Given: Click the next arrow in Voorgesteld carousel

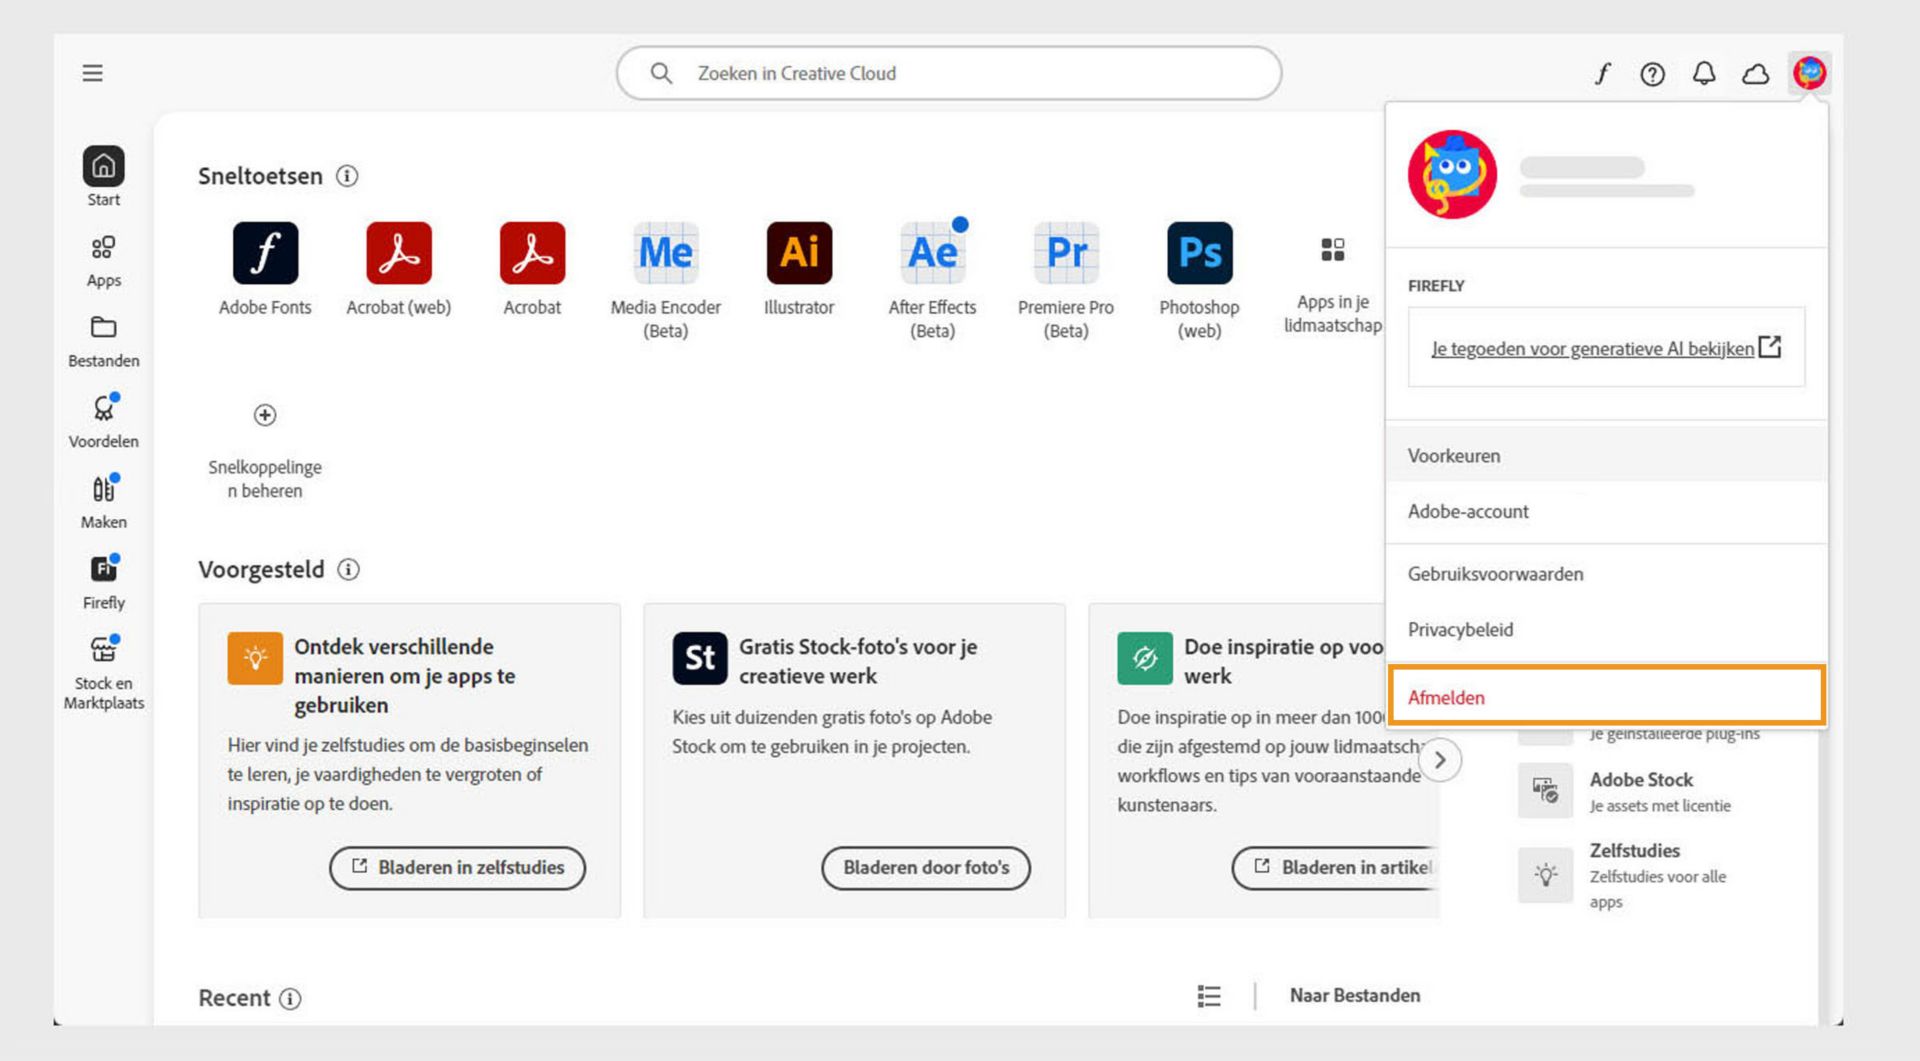Looking at the screenshot, I should pyautogui.click(x=1440, y=760).
